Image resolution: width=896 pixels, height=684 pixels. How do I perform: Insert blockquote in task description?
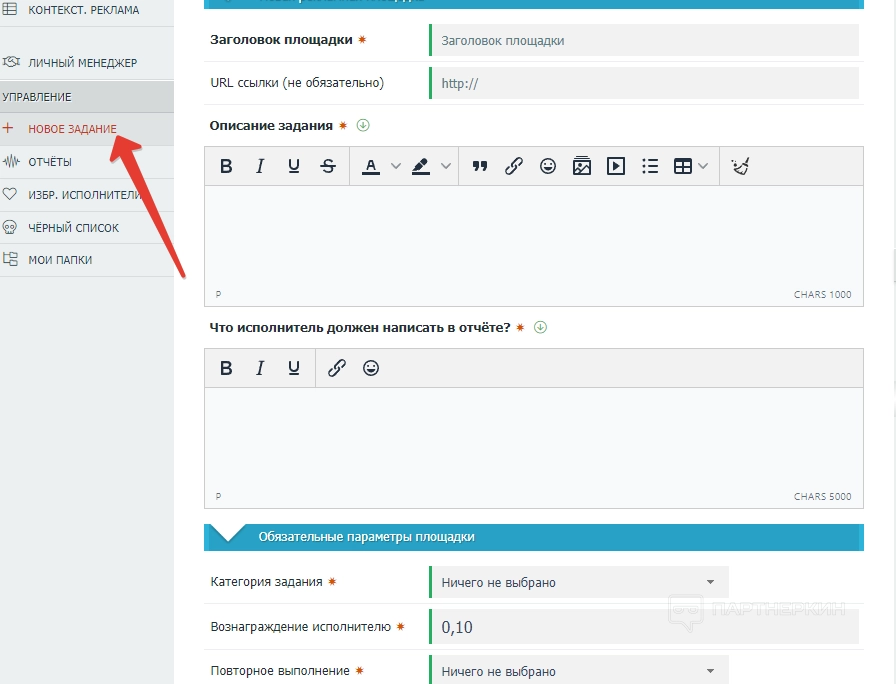pyautogui.click(x=480, y=167)
